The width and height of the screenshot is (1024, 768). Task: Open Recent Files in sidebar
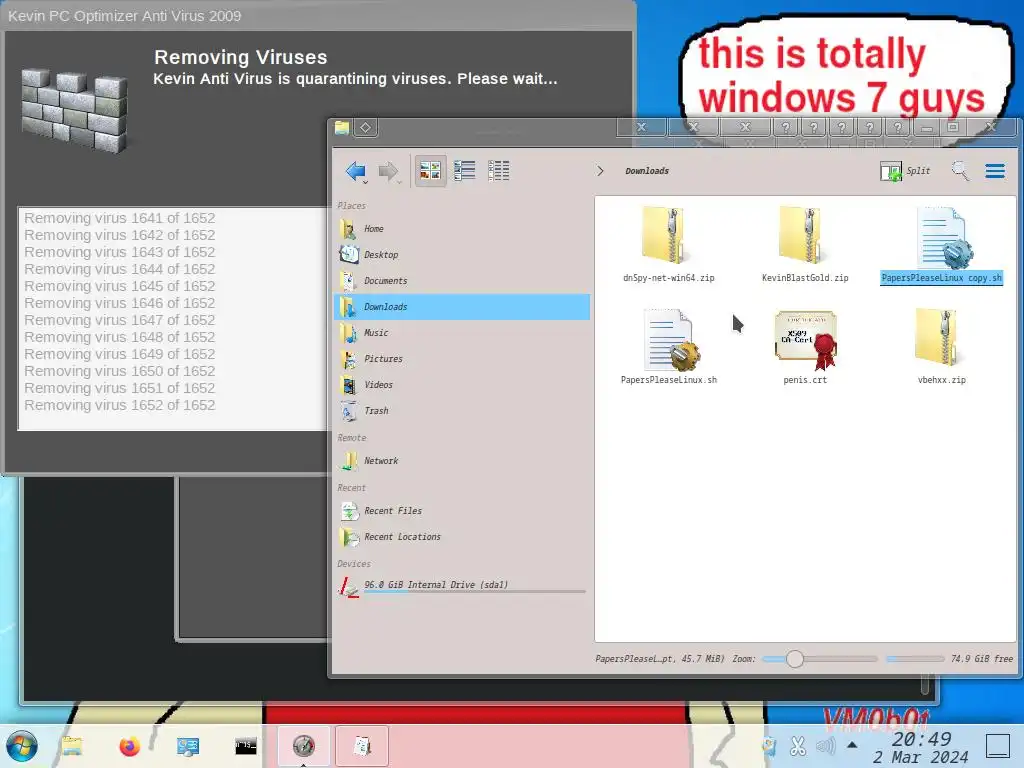(x=464, y=511)
